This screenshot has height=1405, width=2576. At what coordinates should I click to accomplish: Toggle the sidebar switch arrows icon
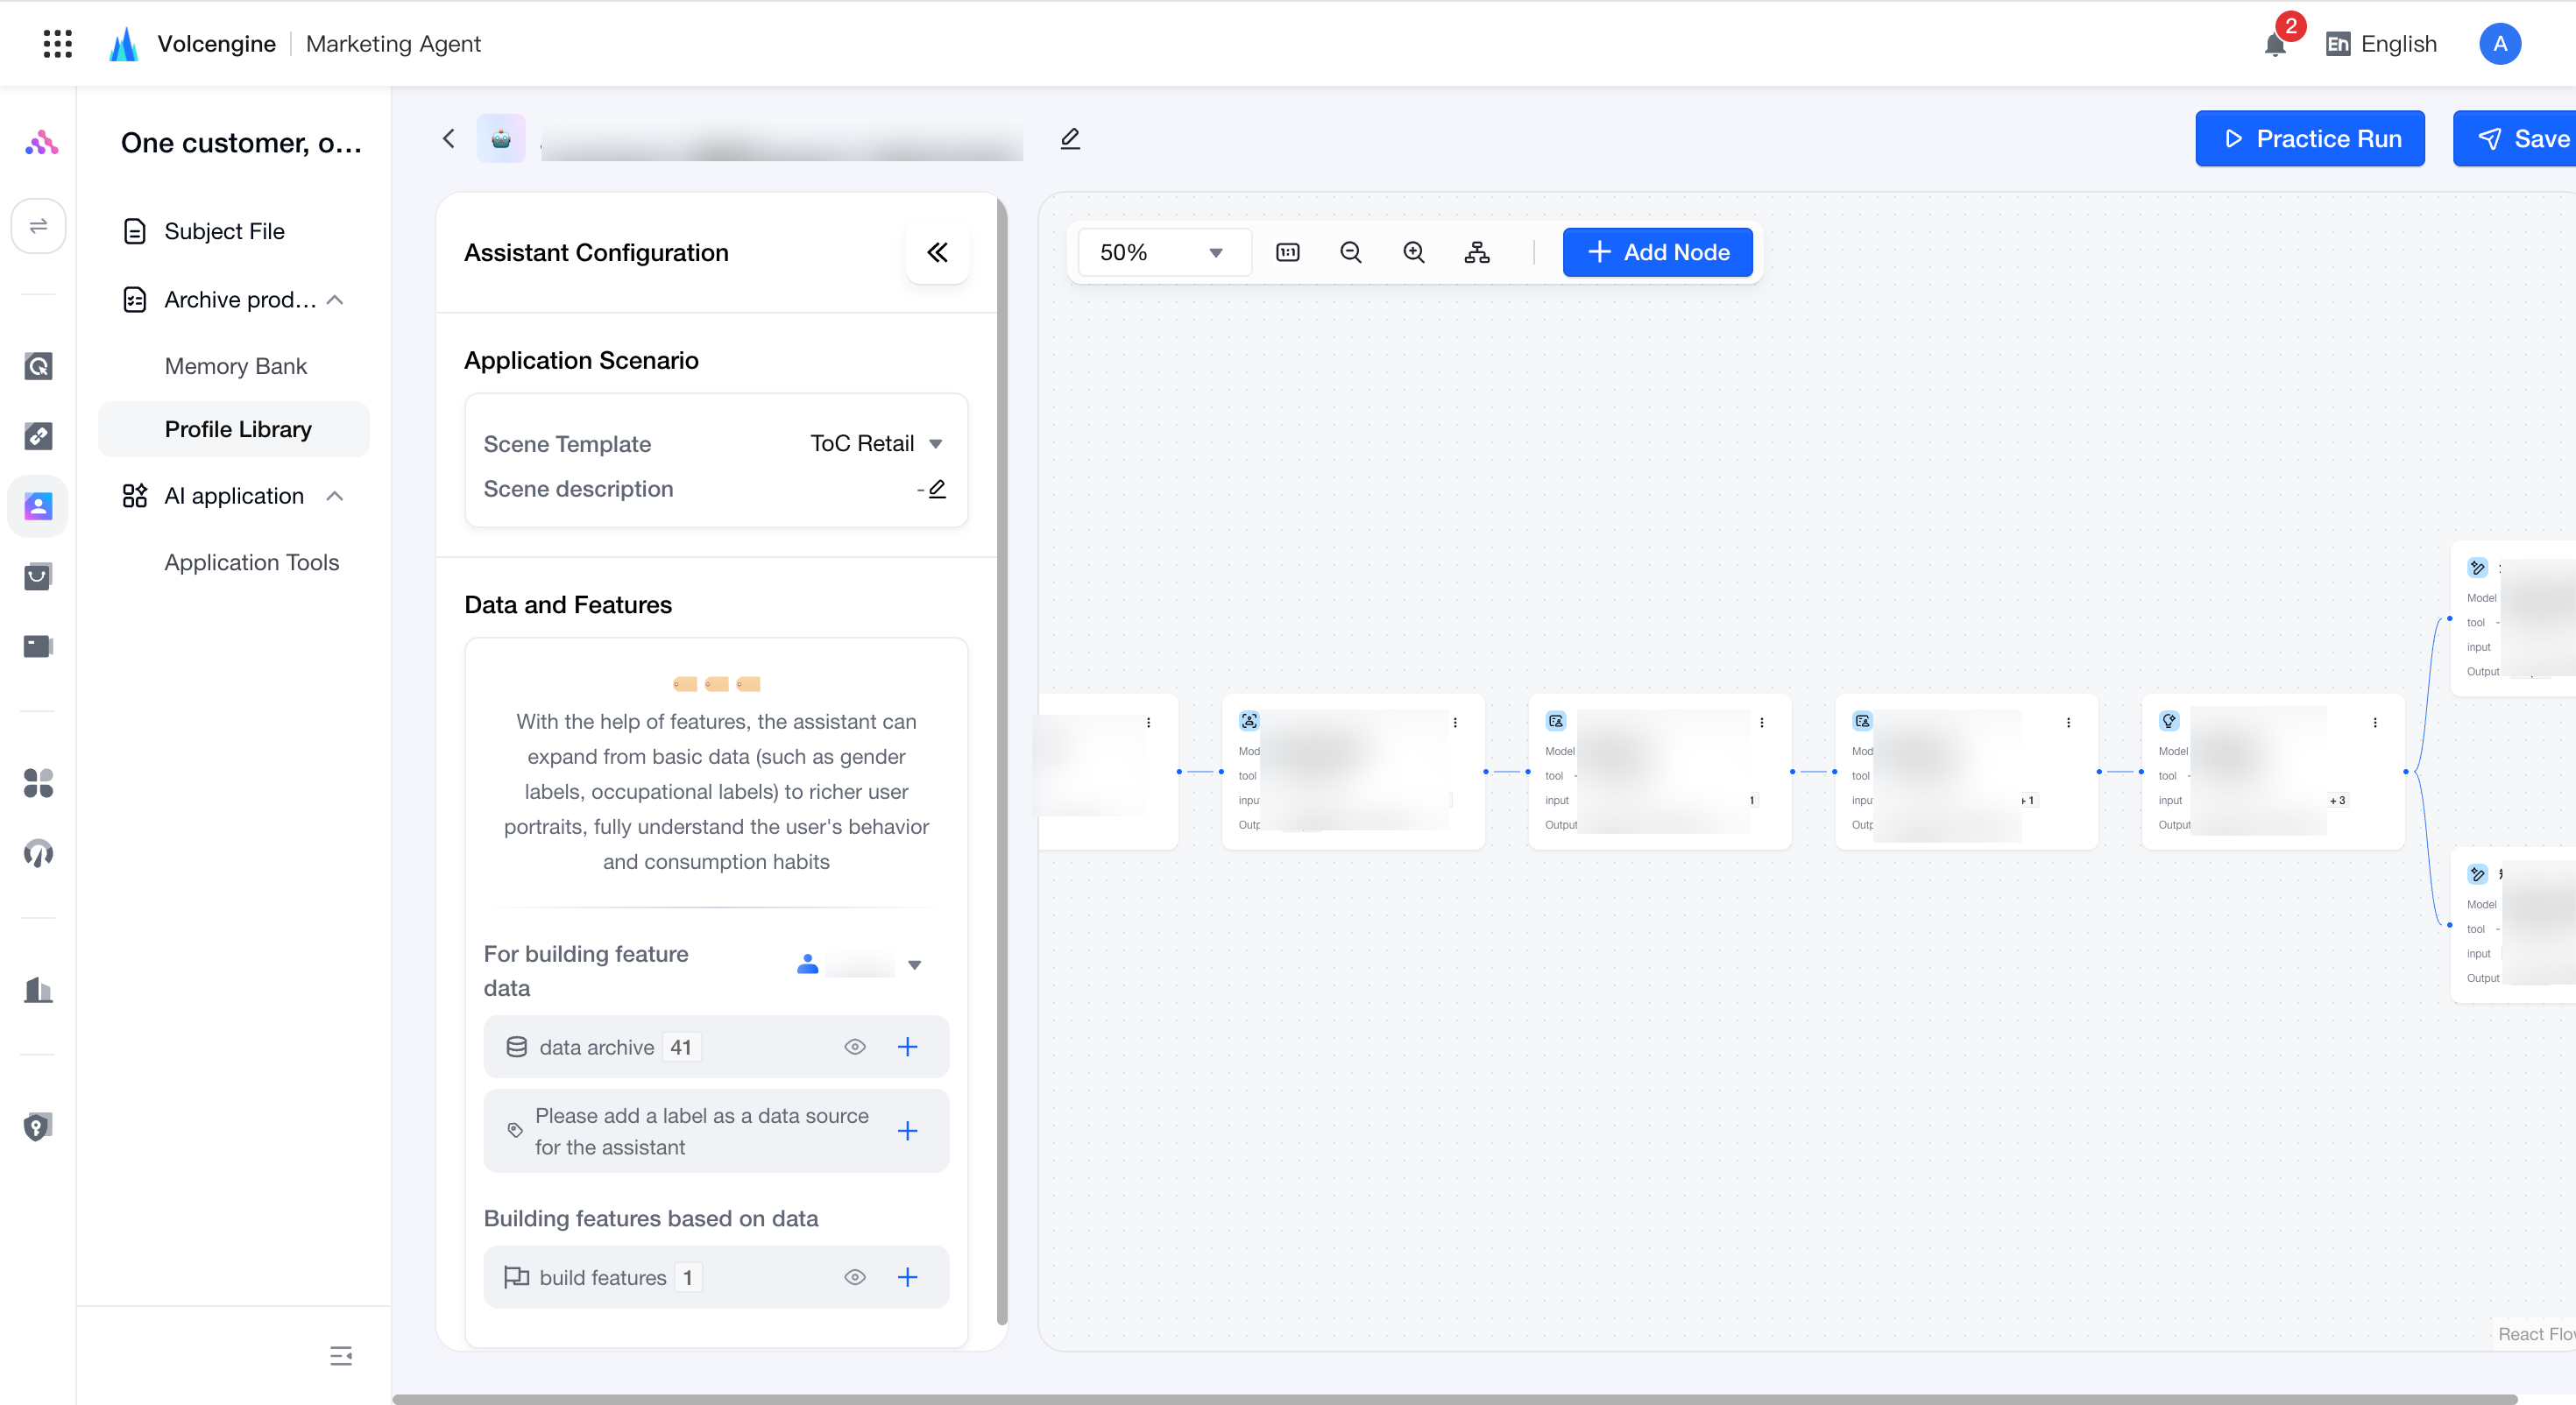[x=38, y=226]
